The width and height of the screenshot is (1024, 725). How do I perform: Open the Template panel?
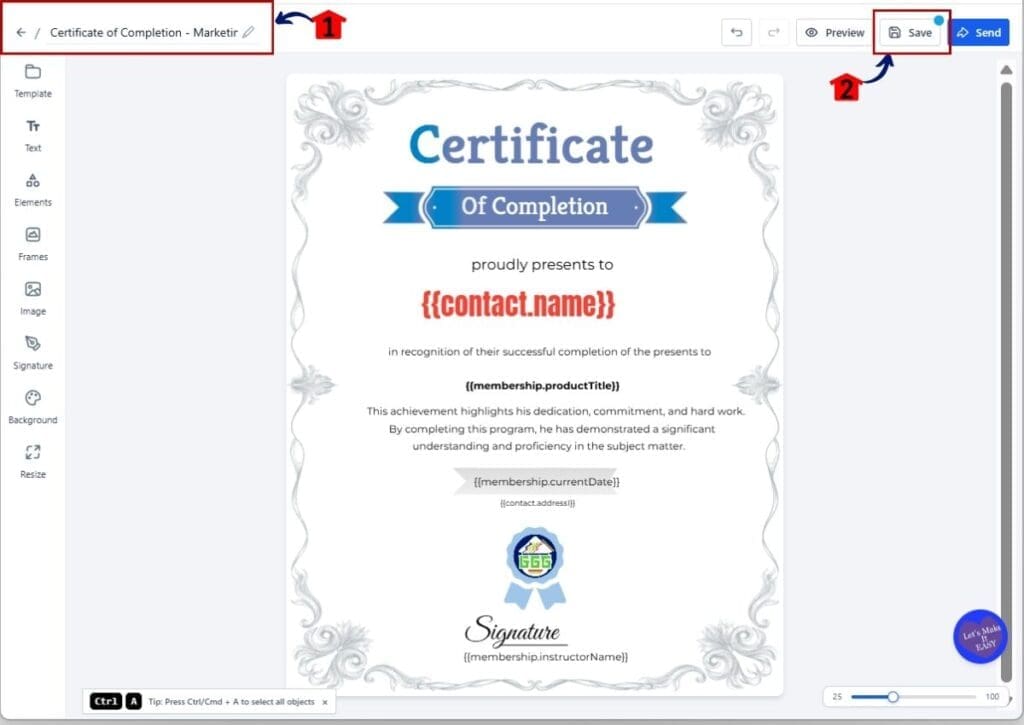(x=33, y=82)
